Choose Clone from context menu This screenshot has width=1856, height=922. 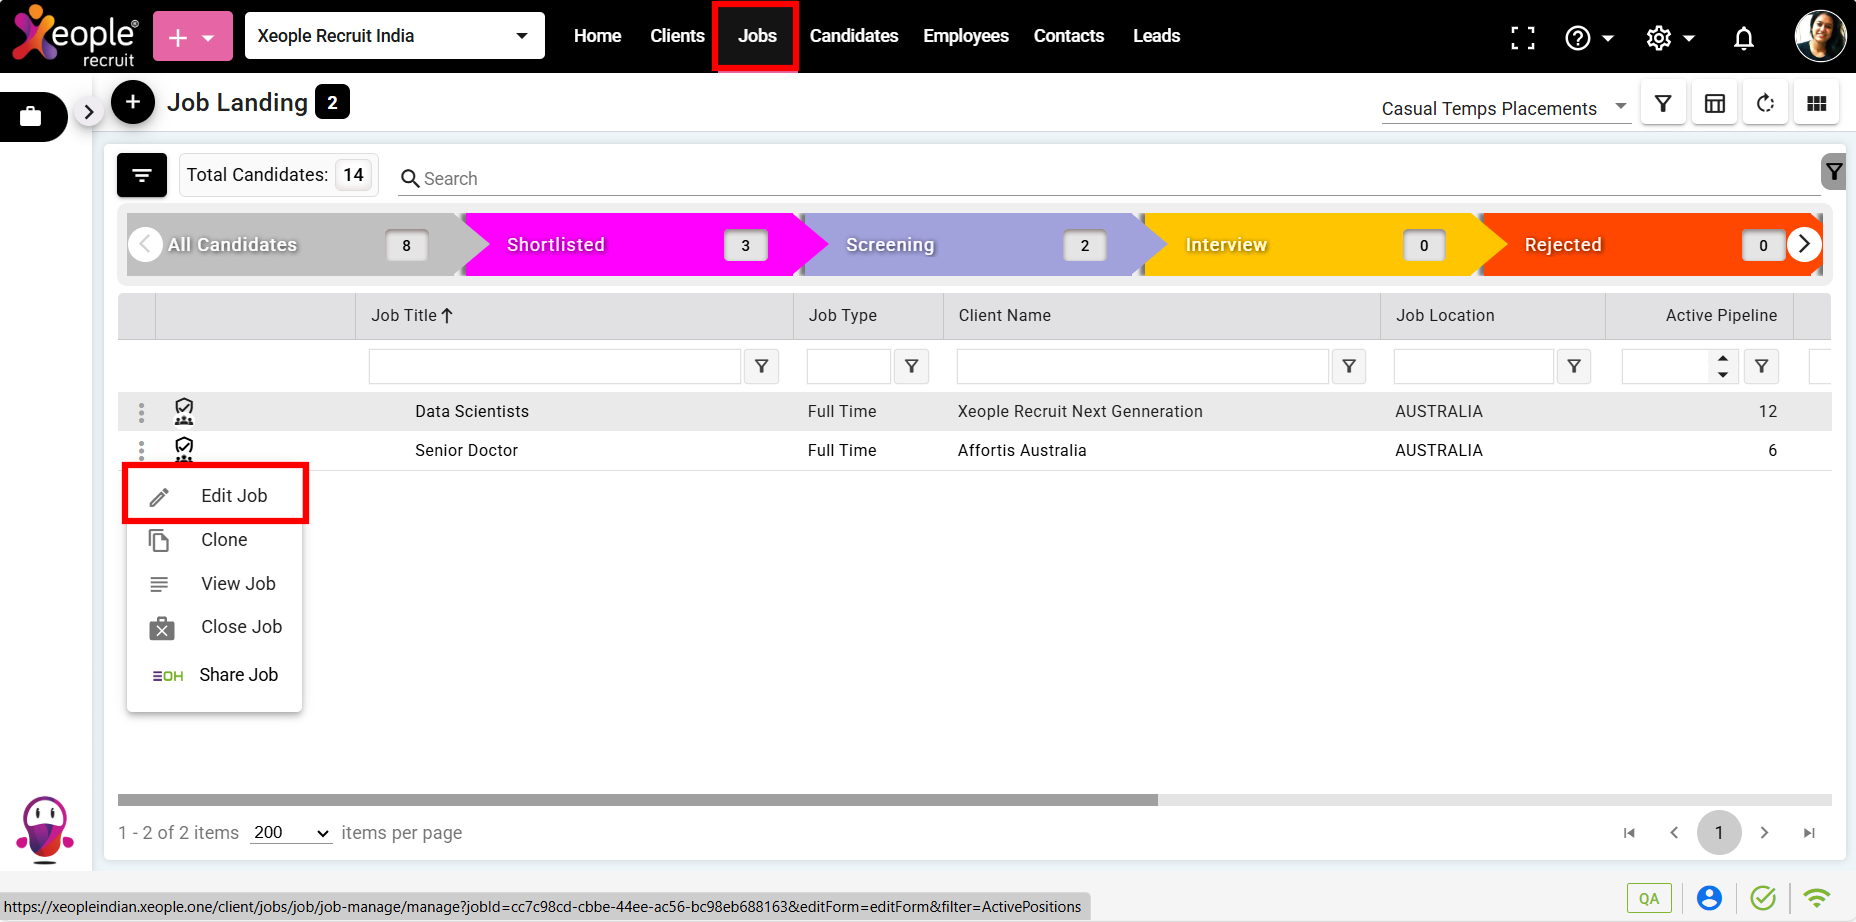215,540
